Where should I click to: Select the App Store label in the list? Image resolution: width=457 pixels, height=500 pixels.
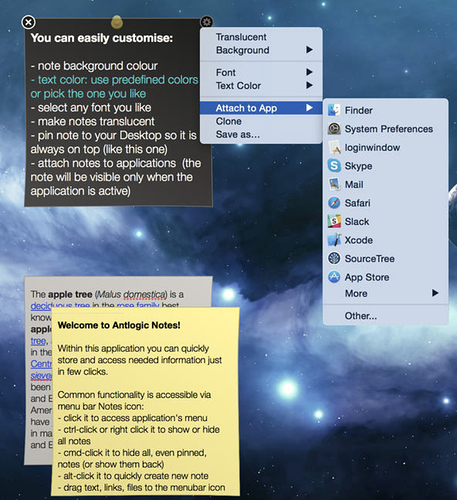(367, 277)
